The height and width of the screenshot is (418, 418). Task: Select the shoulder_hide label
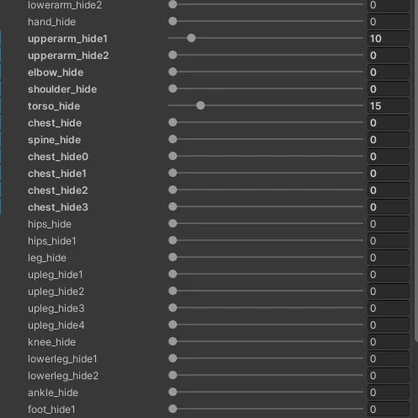coord(62,89)
